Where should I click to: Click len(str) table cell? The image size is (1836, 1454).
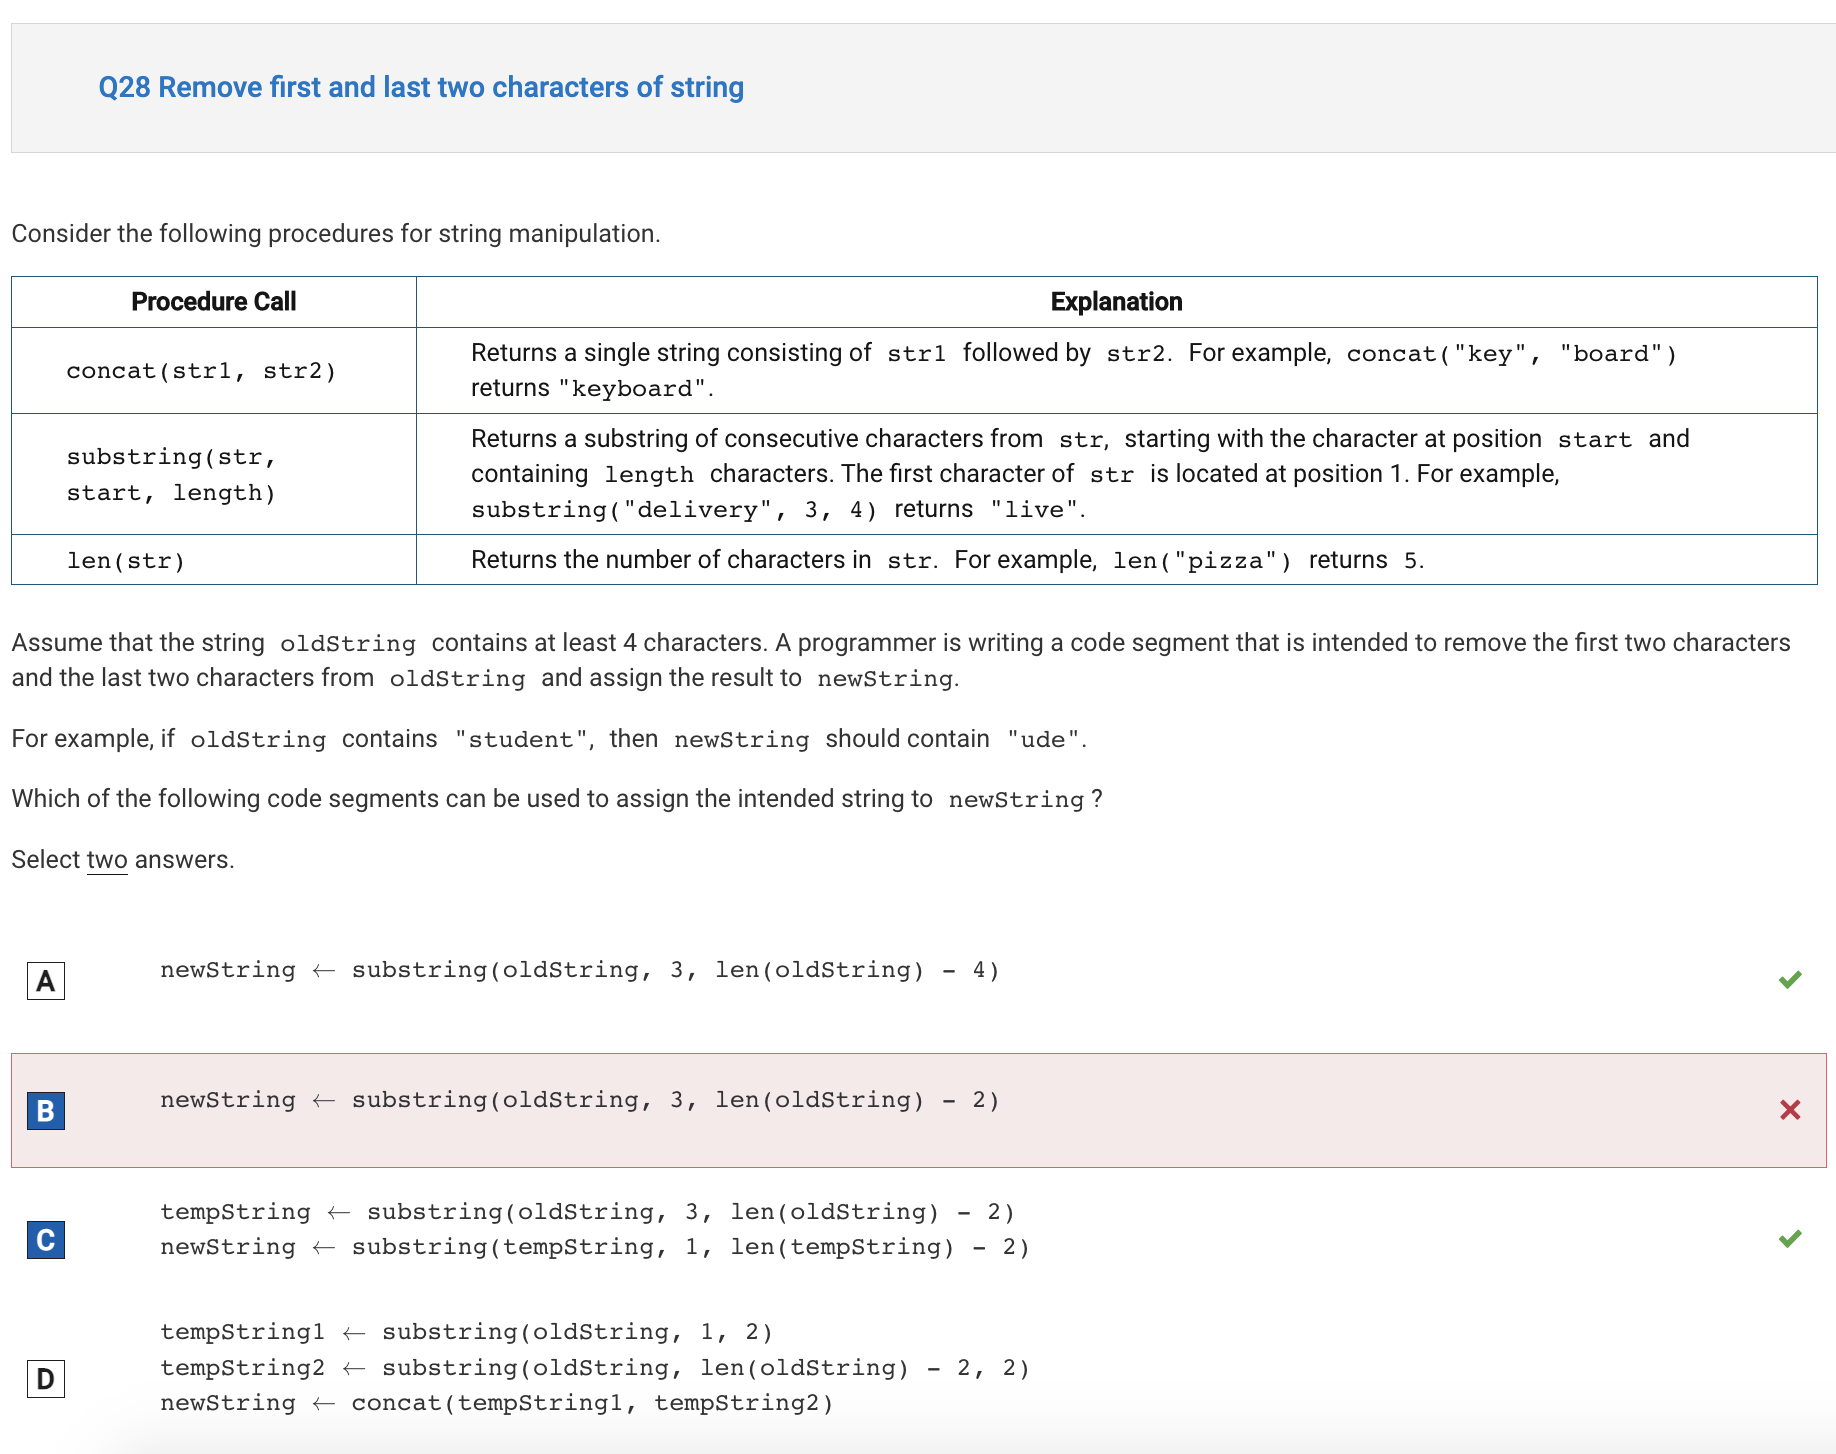click(x=214, y=560)
